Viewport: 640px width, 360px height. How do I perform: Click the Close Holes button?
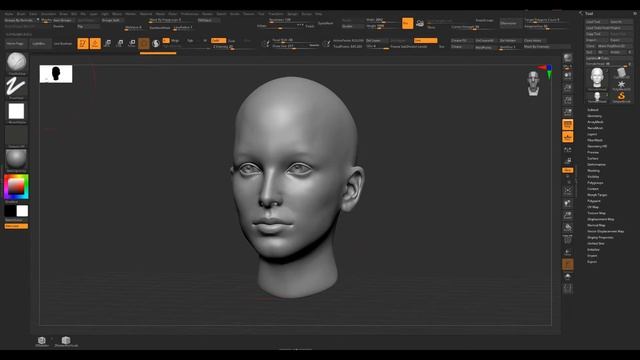(535, 40)
